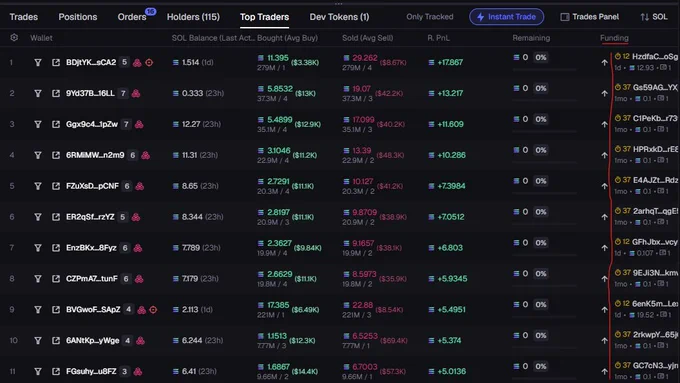The image size is (680, 383).
Task: Open the Trades Panel
Action: tap(590, 17)
